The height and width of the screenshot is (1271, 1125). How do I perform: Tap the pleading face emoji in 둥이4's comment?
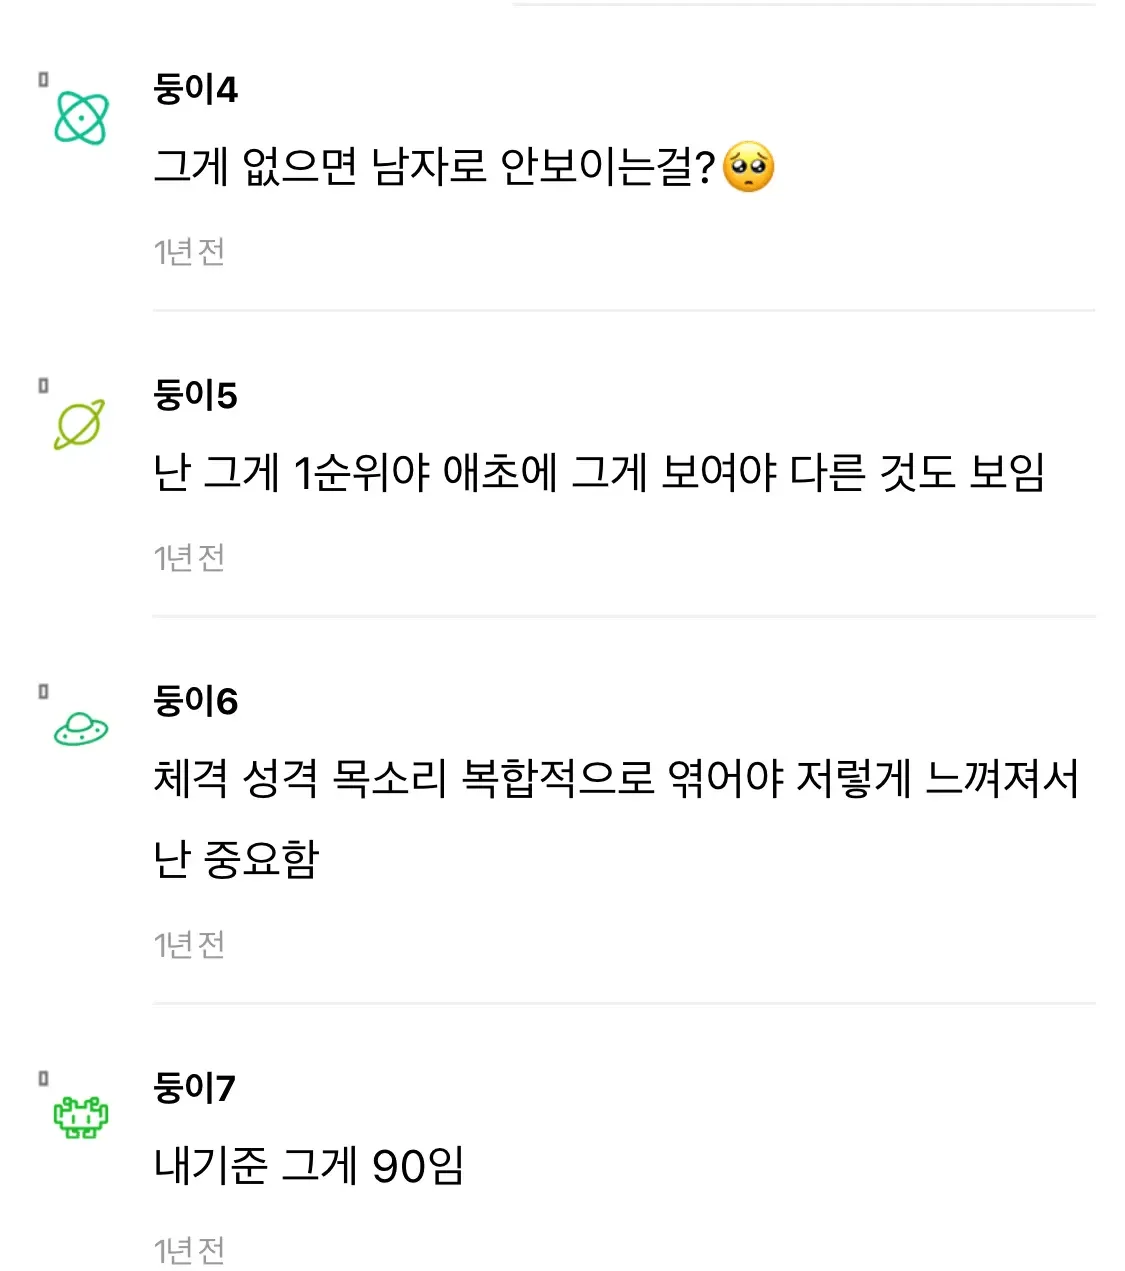[749, 167]
